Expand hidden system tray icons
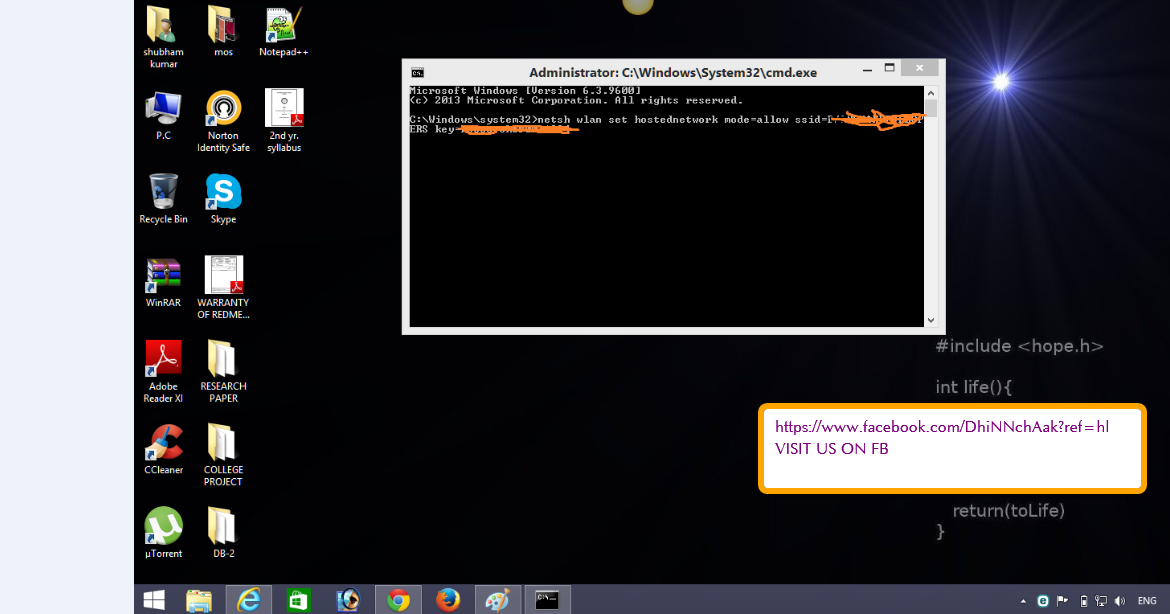Viewport: 1170px width, 614px height. pos(1022,600)
